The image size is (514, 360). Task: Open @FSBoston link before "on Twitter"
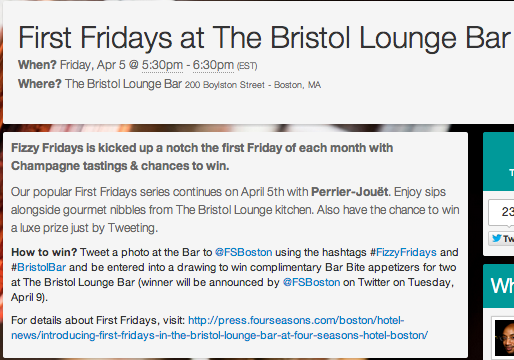click(x=311, y=282)
